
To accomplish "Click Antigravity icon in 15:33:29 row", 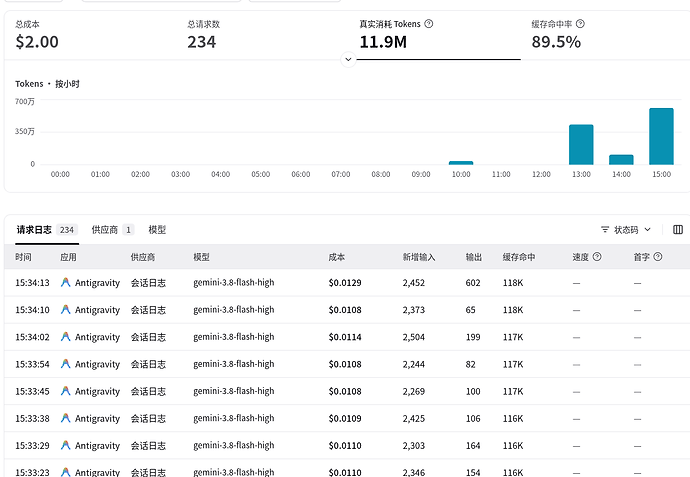I will (x=66, y=445).
